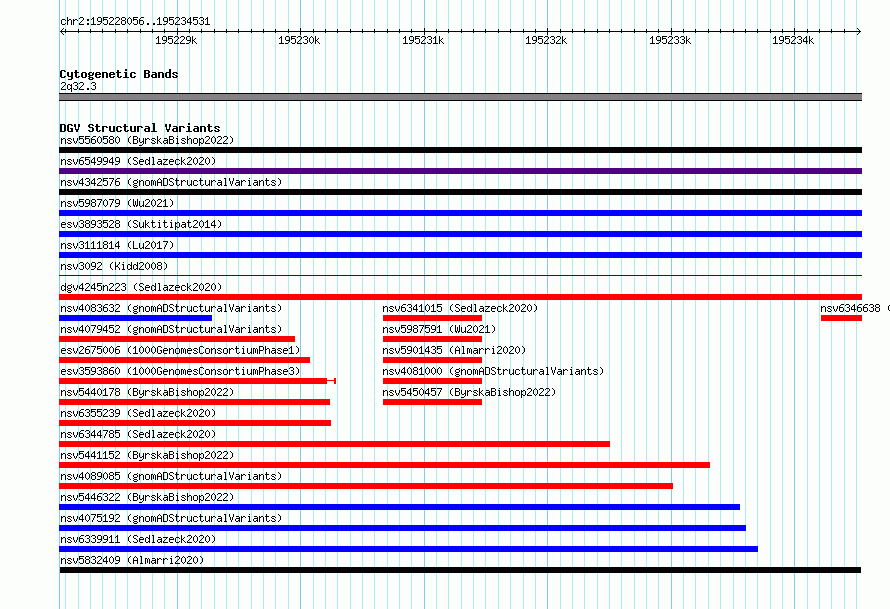890x609 pixels.
Task: Click red bar under nsv5450457
Action: pos(433,402)
